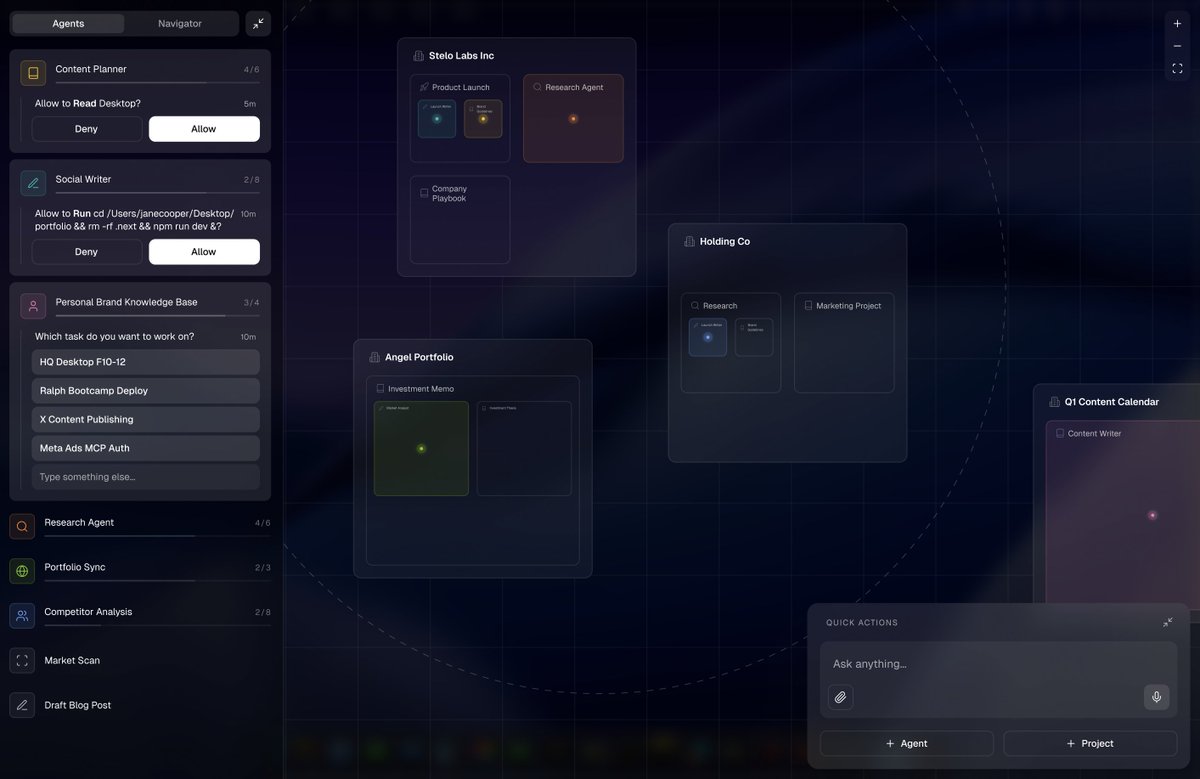Open Content Writer card in Q1 Calendar
This screenshot has width=1200, height=779.
[x=1123, y=514]
